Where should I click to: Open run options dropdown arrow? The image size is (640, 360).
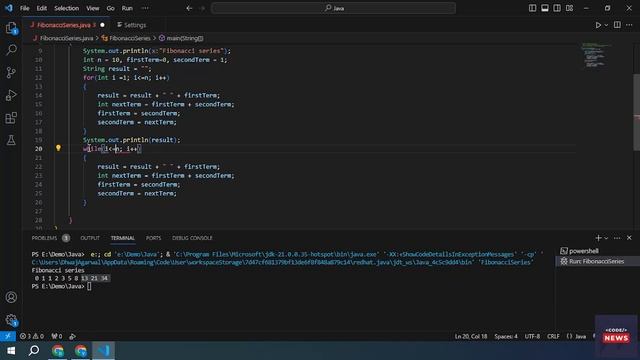click(606, 25)
